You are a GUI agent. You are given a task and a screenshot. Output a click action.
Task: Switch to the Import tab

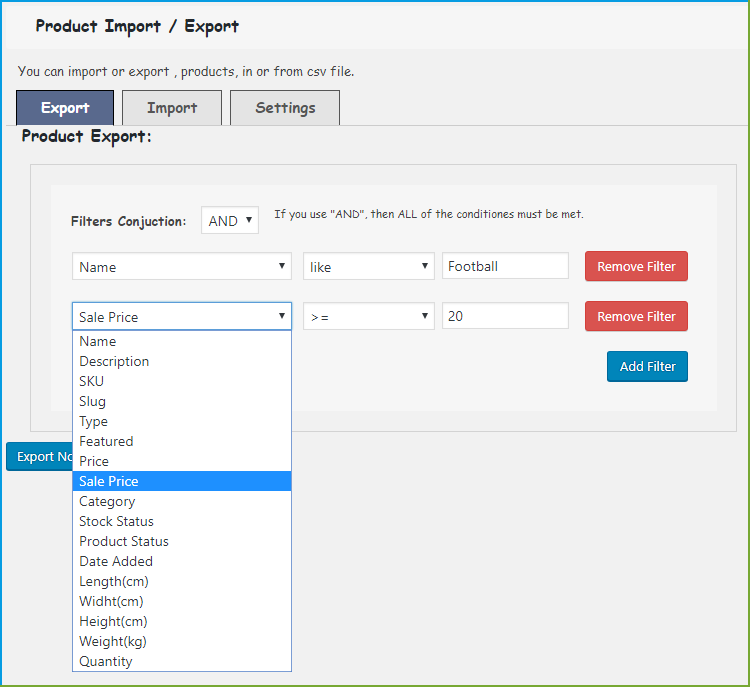coord(171,108)
